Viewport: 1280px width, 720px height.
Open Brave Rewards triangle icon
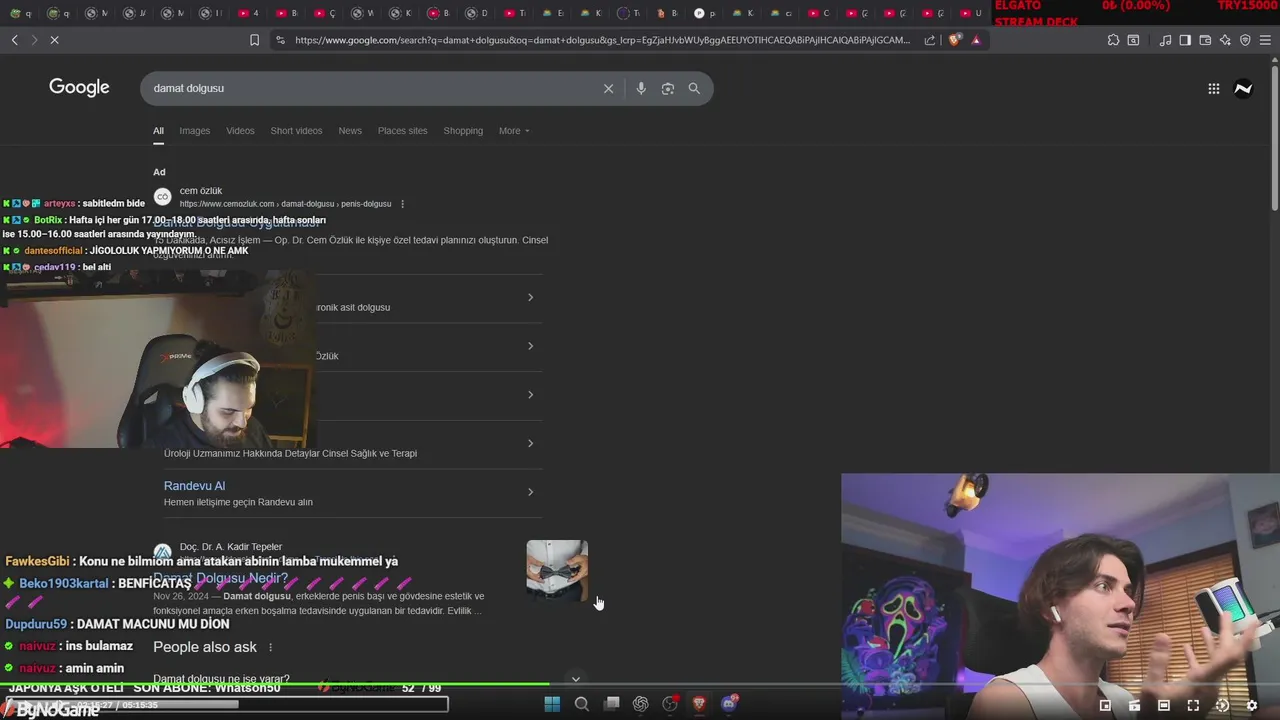pyautogui.click(x=976, y=40)
